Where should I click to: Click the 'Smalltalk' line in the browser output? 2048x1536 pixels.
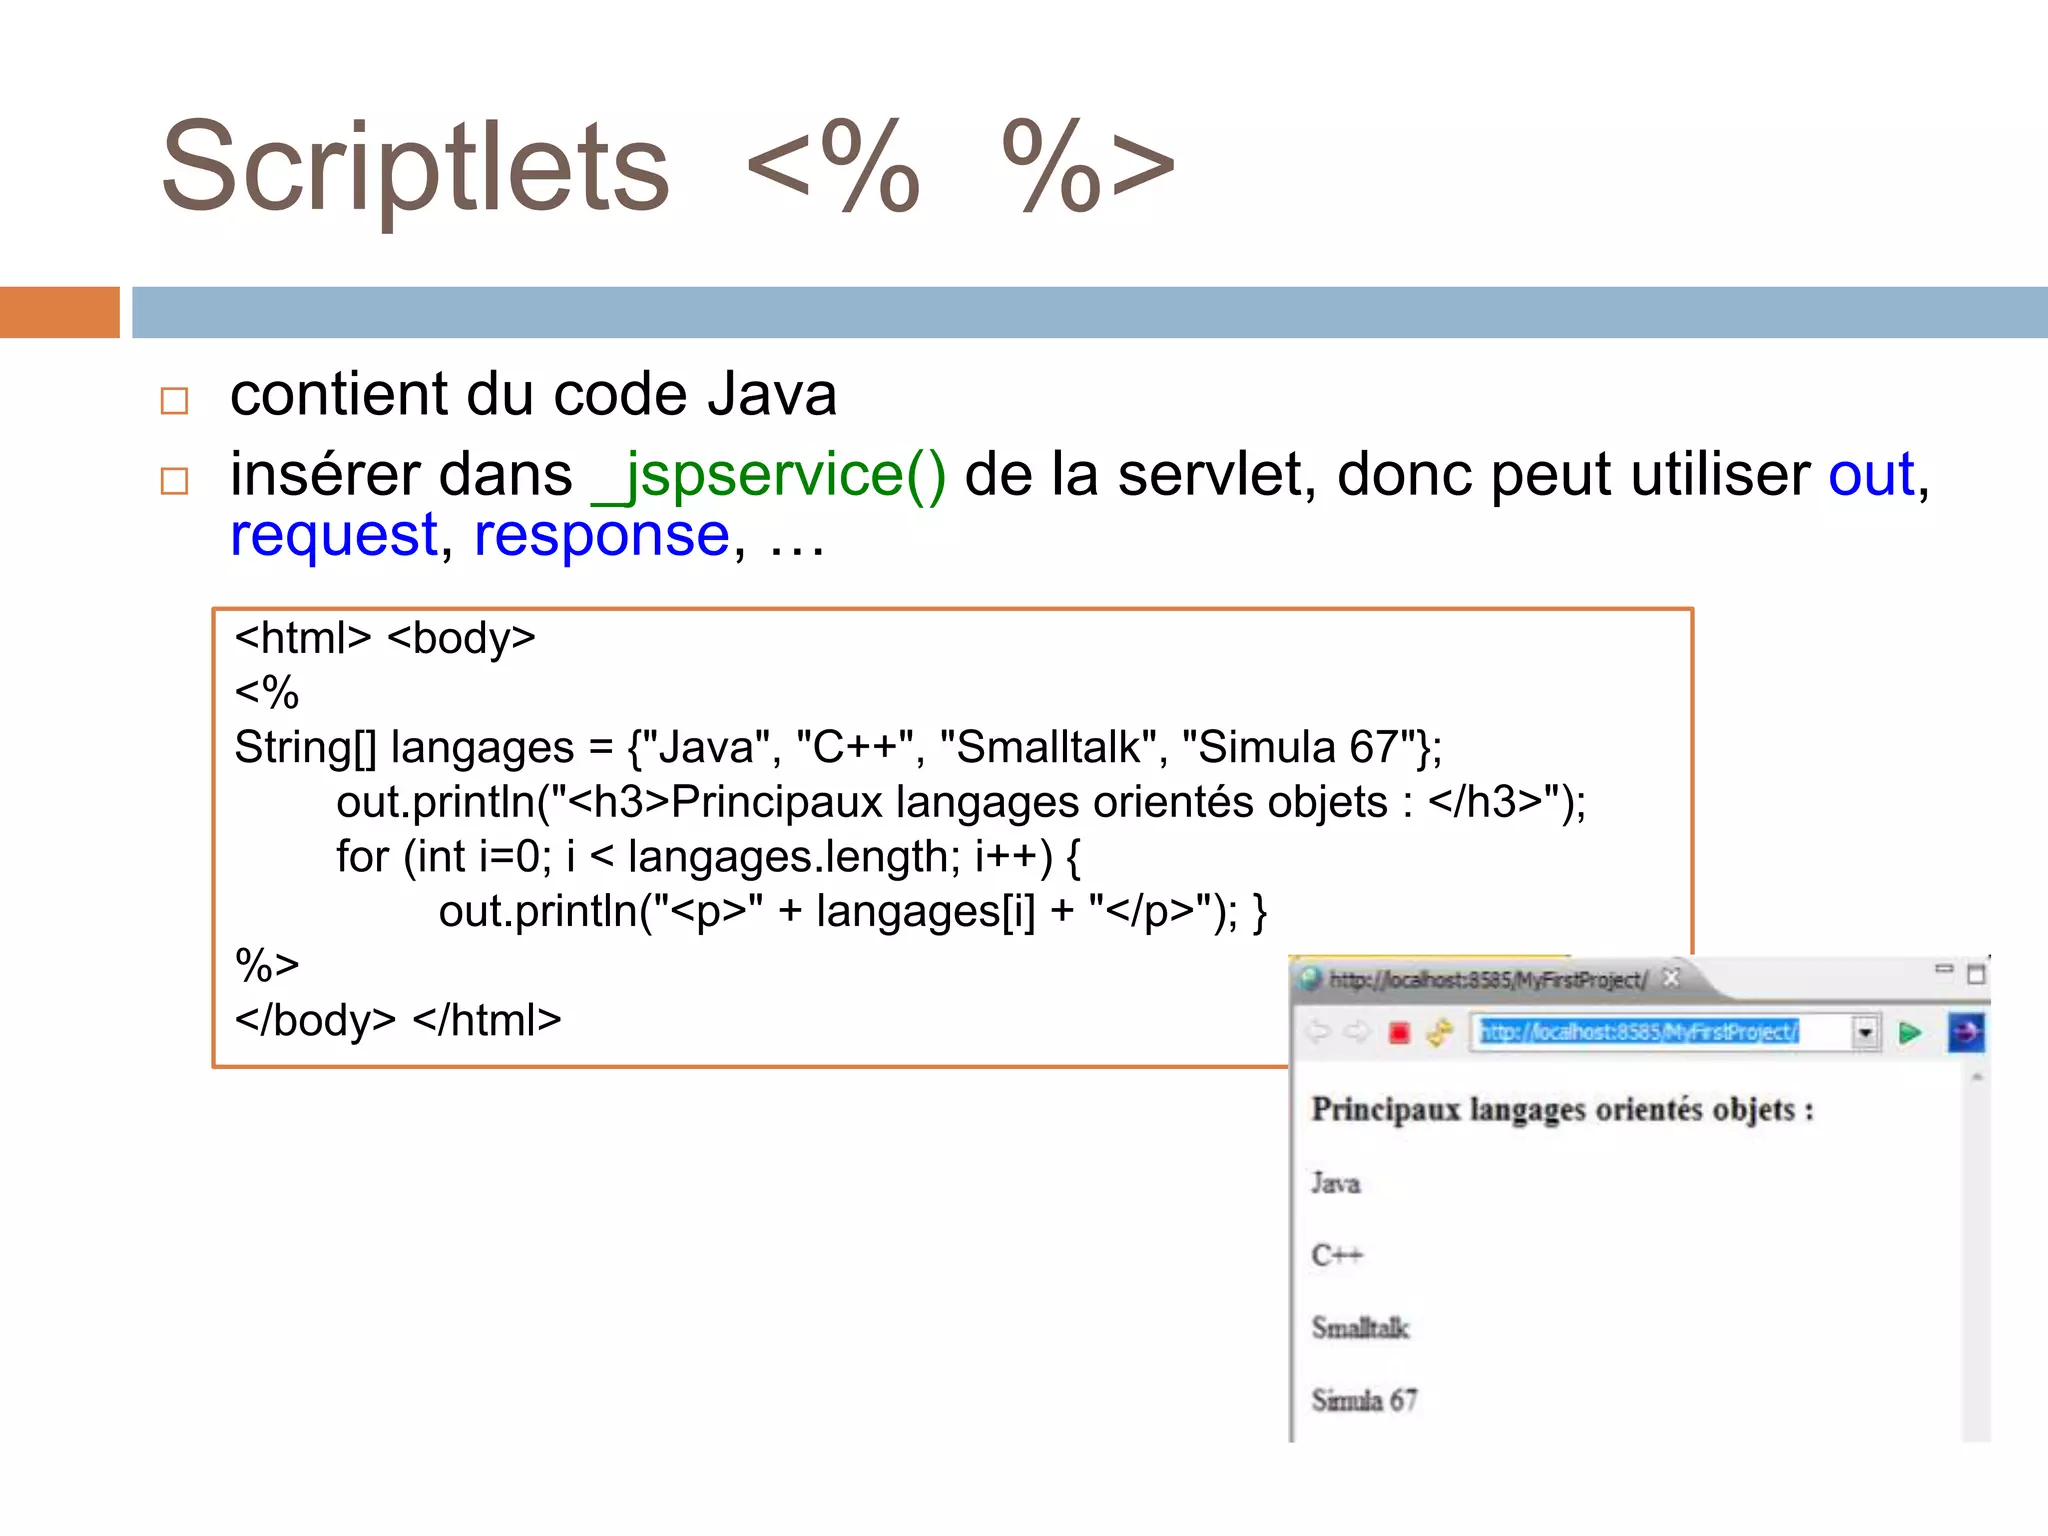[1360, 1328]
